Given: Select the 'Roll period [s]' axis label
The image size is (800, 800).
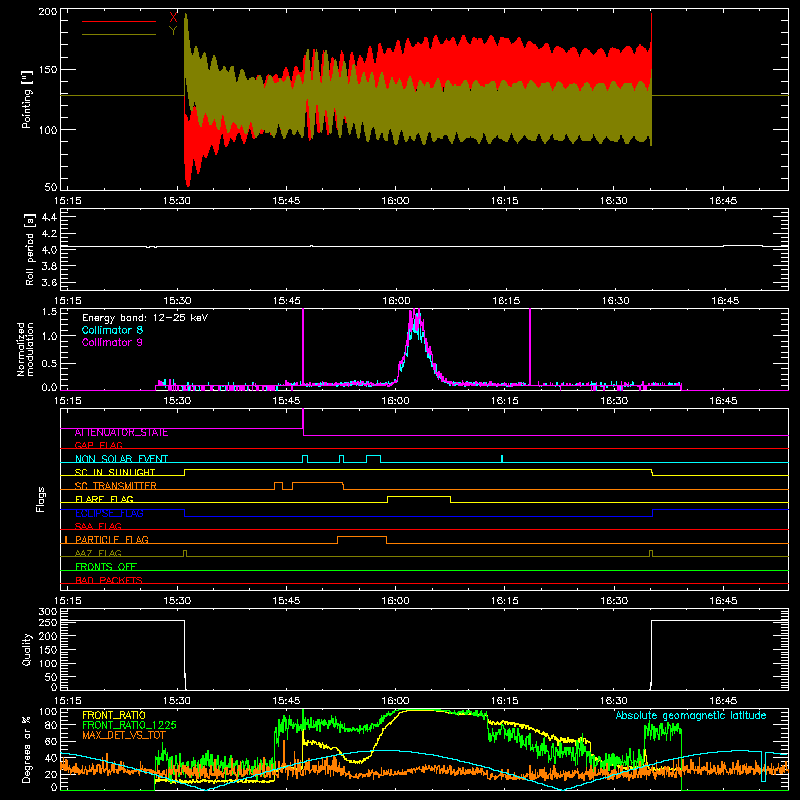Looking at the screenshot, I should pos(30,249).
